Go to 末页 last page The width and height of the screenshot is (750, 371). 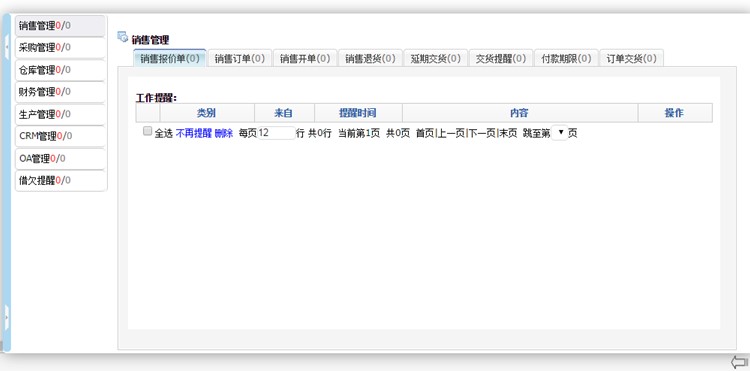508,133
